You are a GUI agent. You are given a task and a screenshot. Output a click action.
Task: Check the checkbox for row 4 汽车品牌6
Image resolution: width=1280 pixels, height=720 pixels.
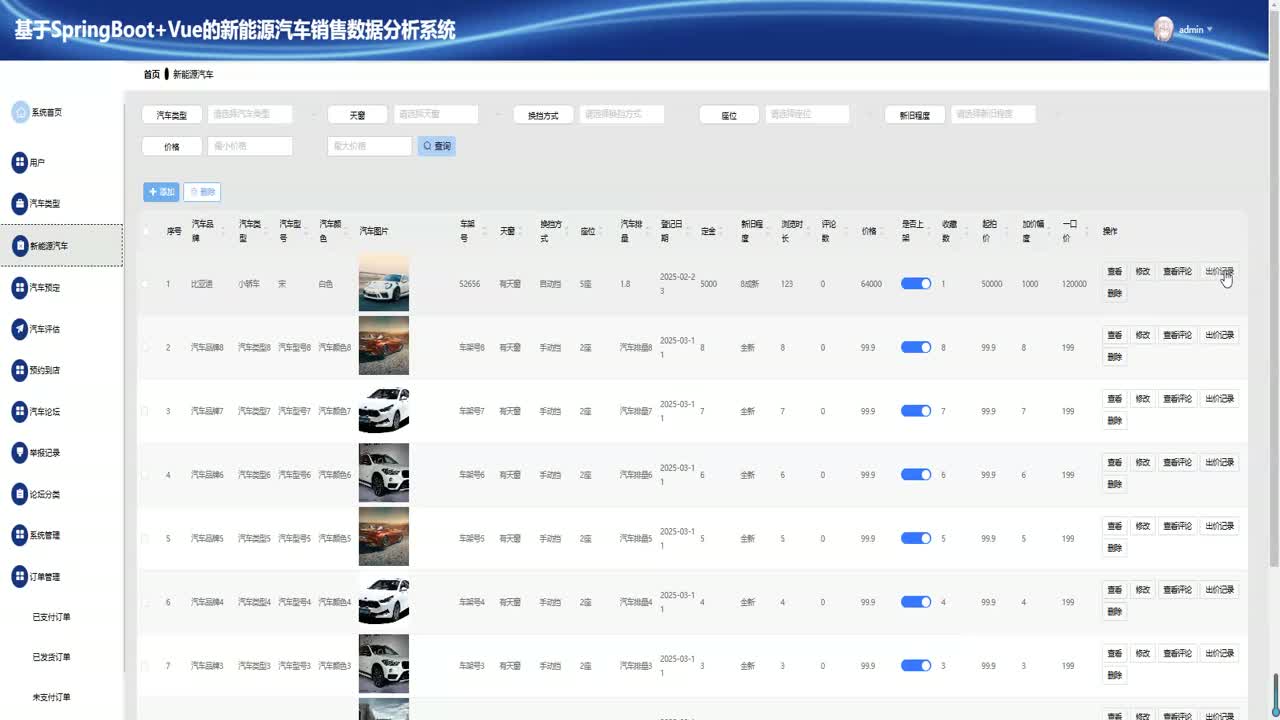point(146,475)
